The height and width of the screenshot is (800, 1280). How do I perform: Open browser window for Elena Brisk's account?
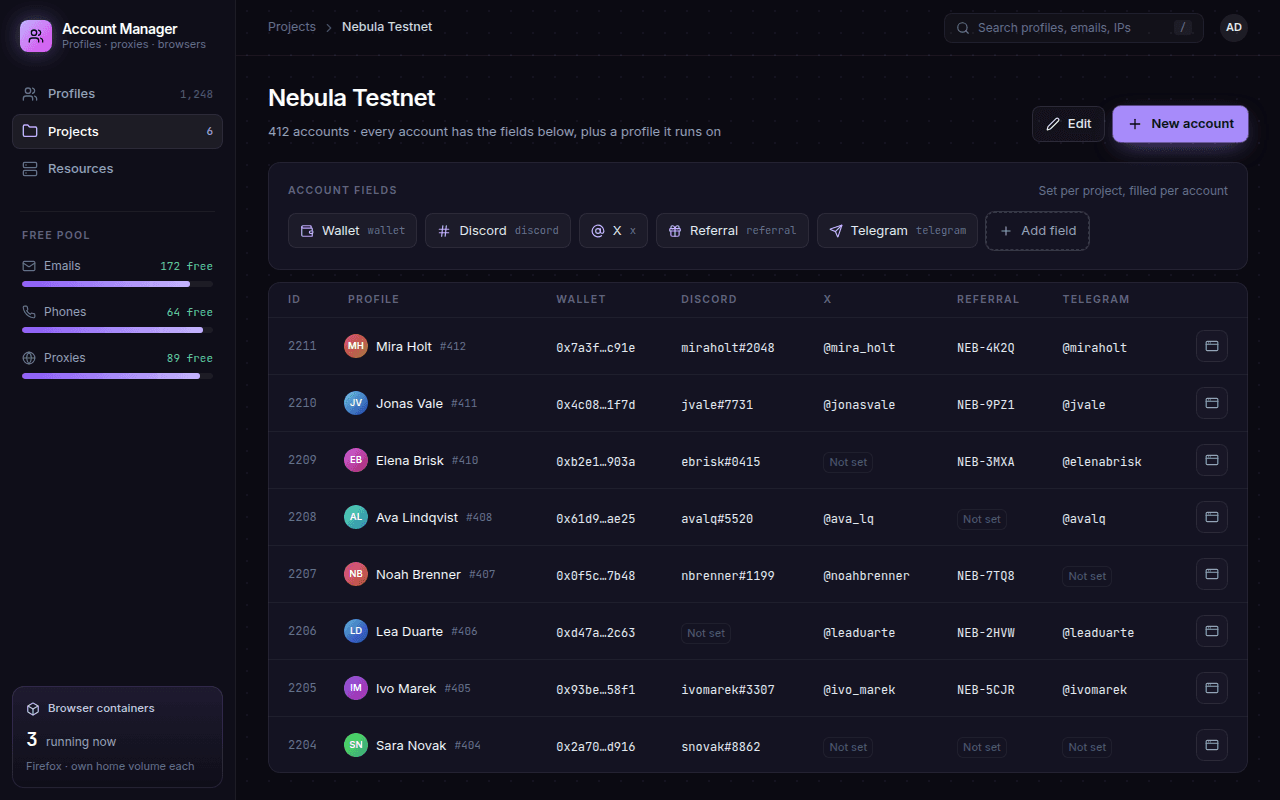[1212, 460]
